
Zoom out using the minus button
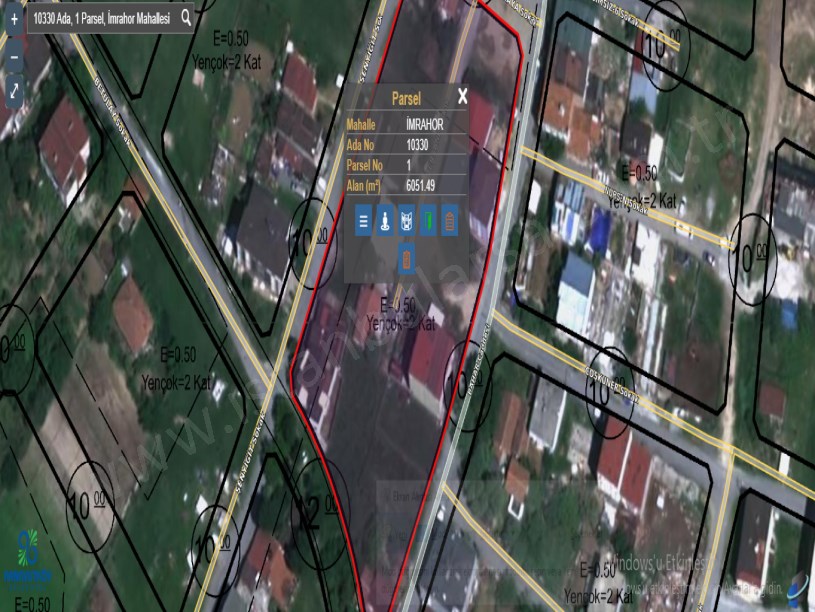click(13, 59)
